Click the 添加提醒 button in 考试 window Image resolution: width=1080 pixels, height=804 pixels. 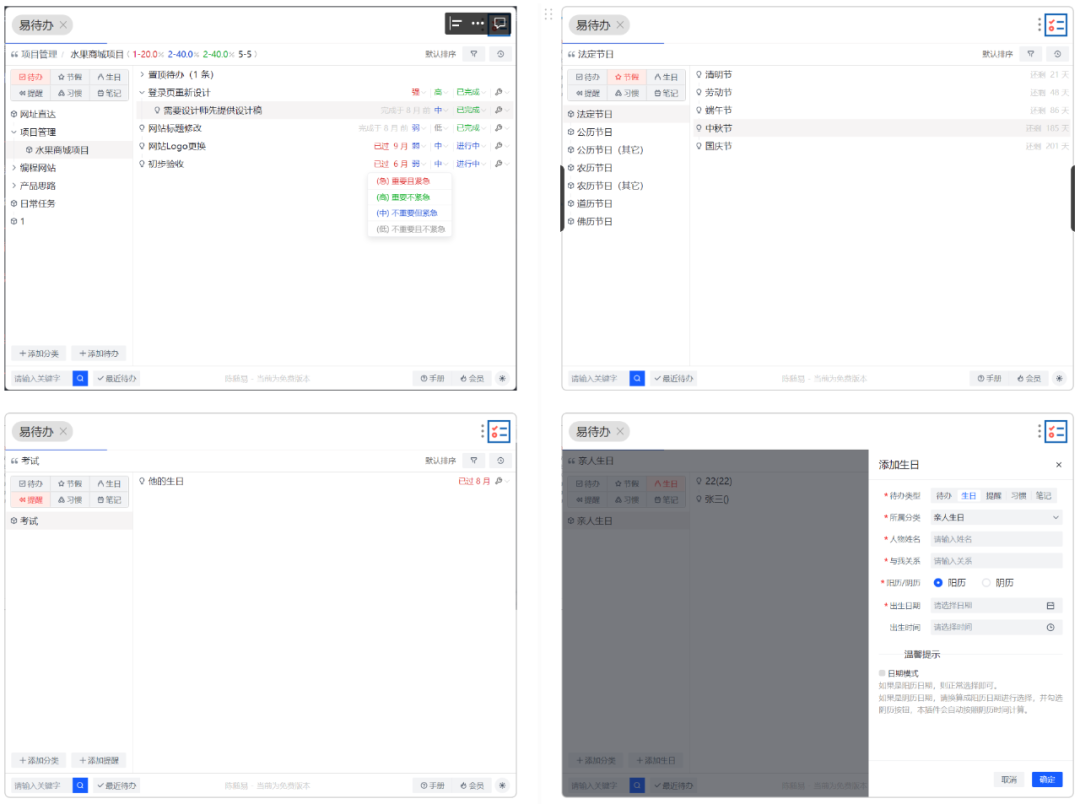pos(98,760)
